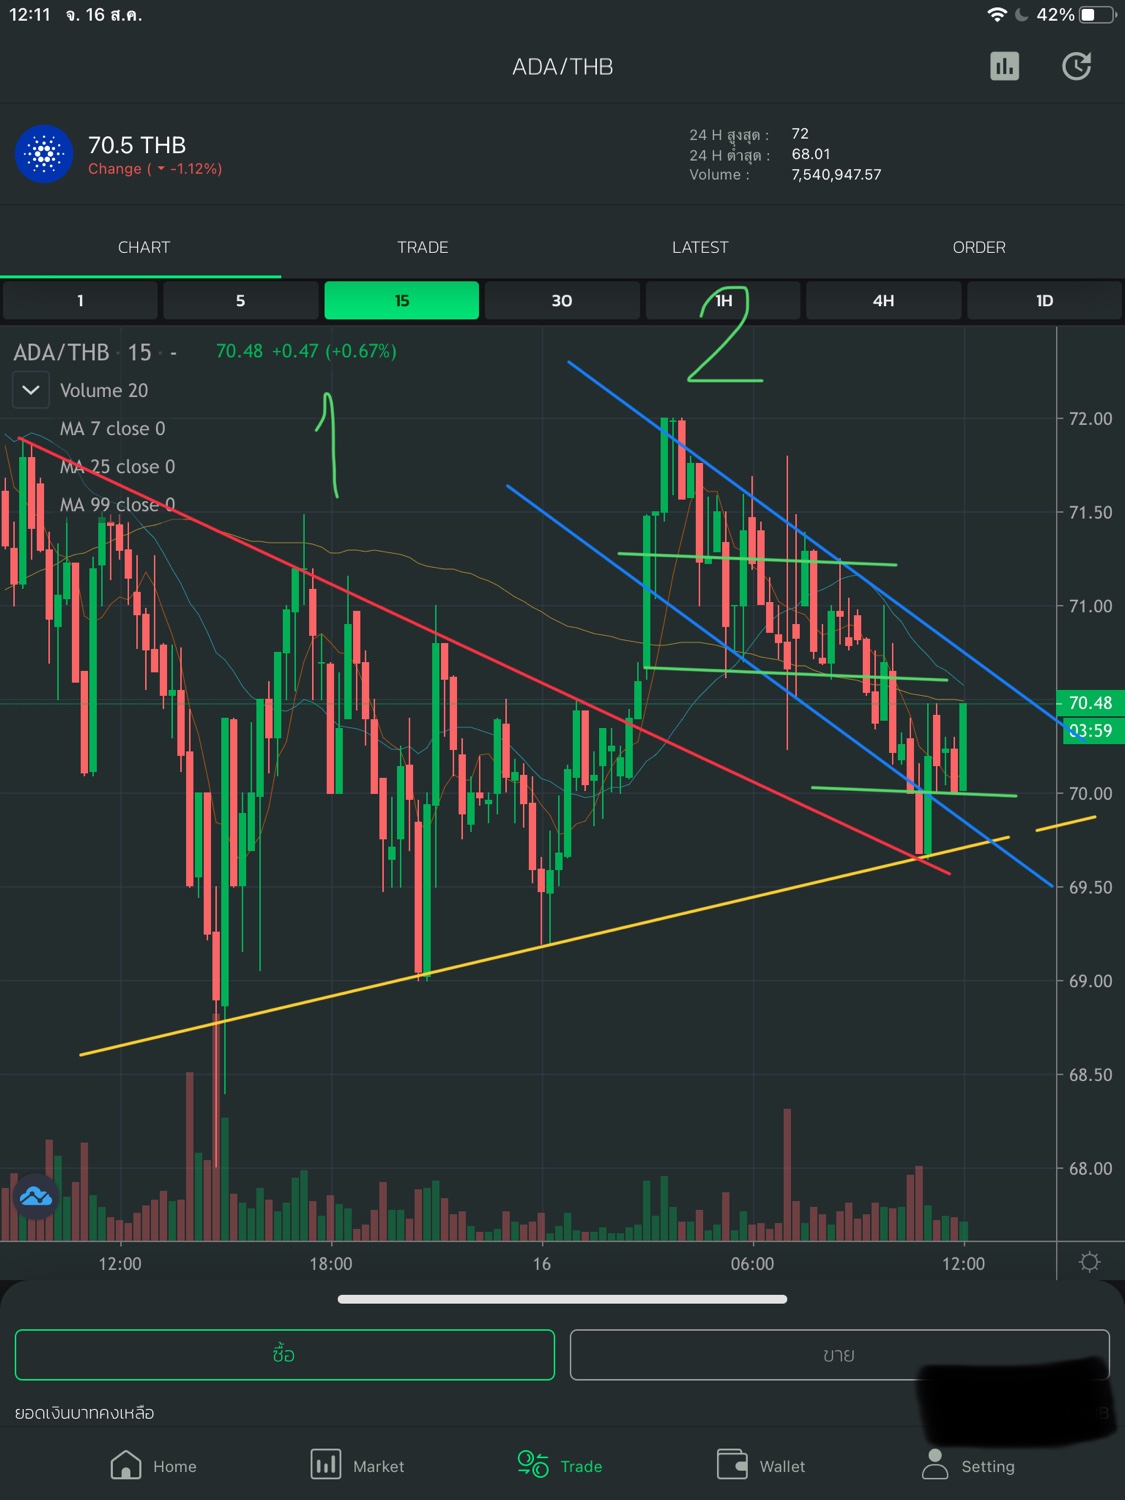Go to Home in bottom navigation

[x=153, y=1465]
